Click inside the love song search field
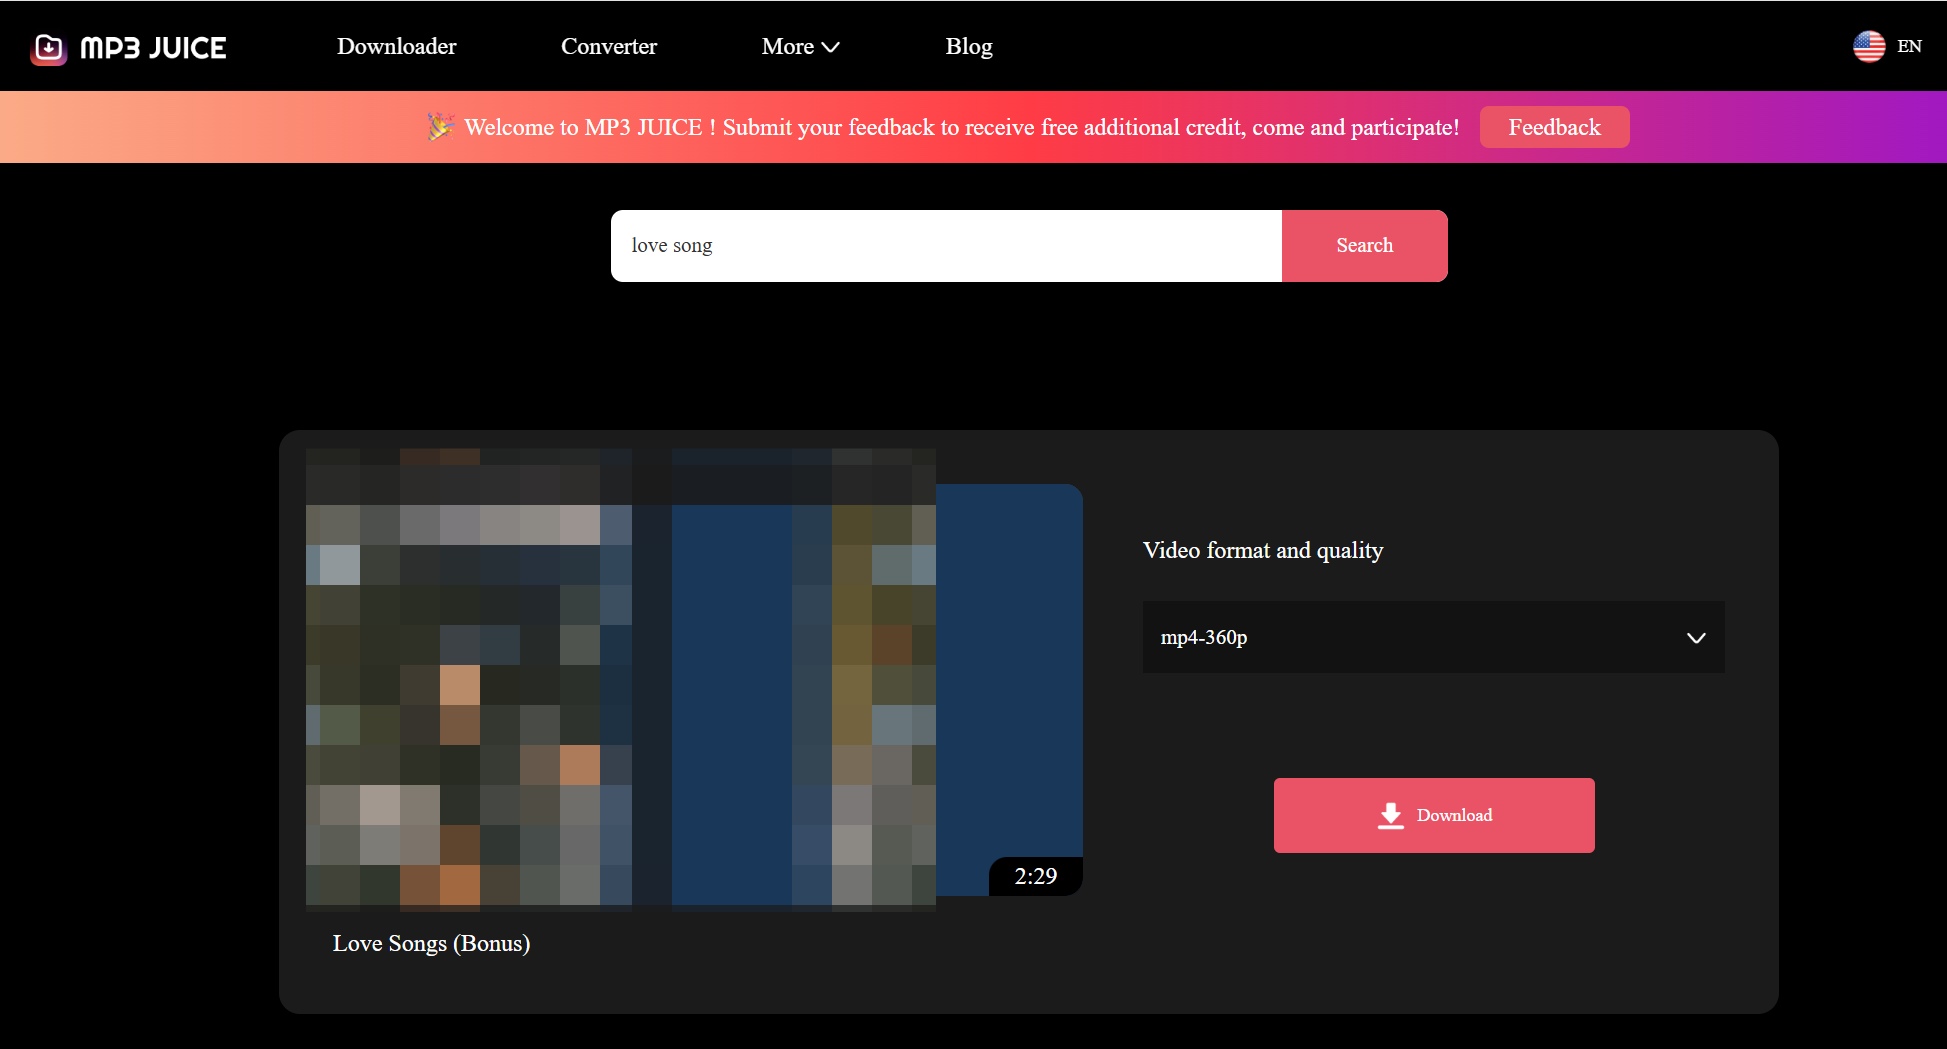1947x1049 pixels. (x=945, y=245)
